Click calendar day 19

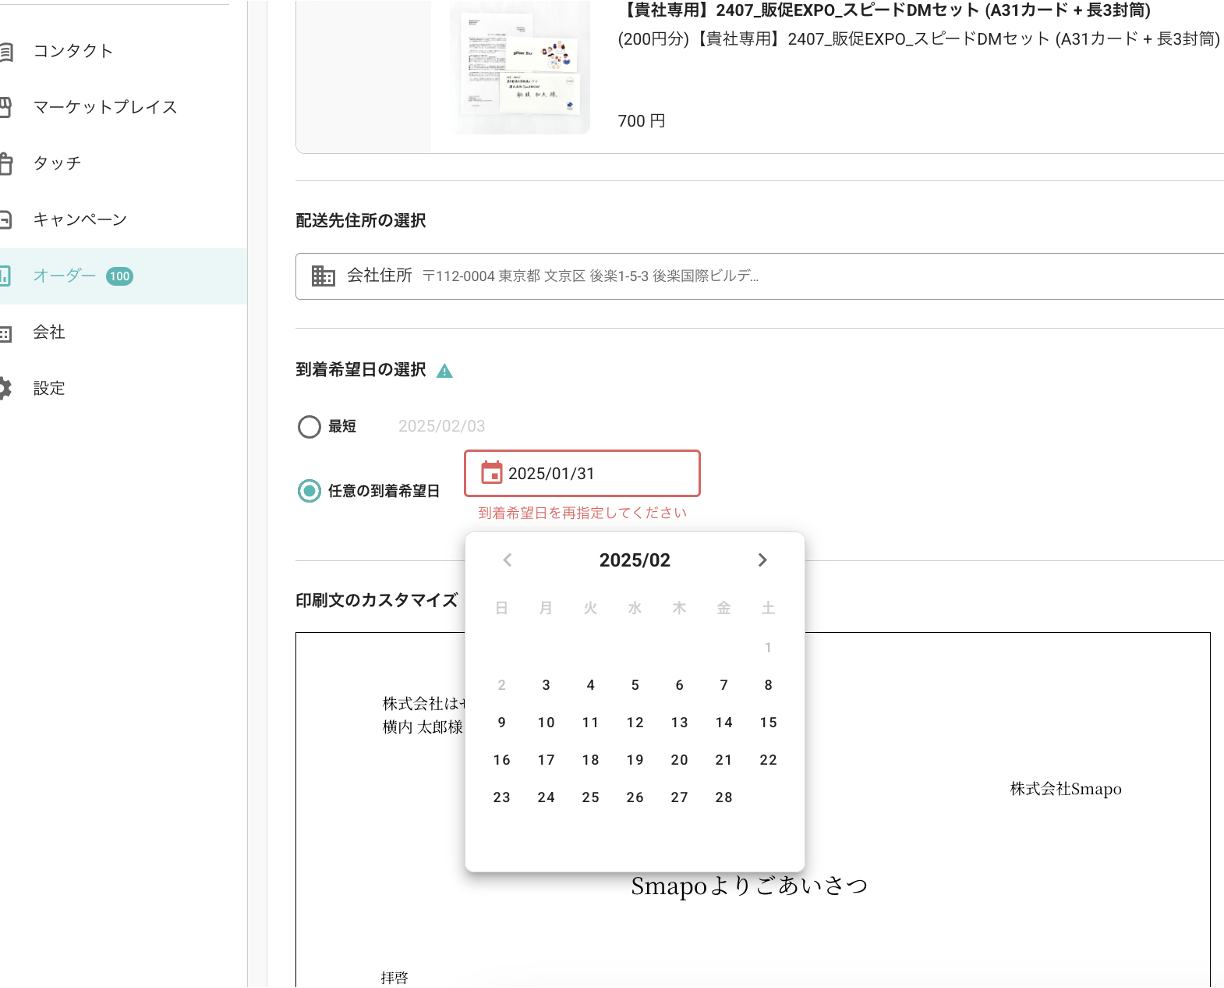635,760
